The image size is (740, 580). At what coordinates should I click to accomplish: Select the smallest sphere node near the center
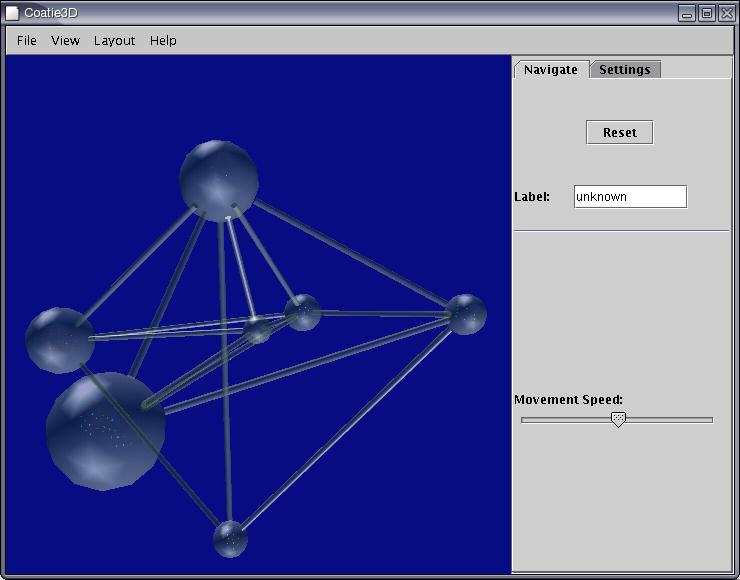pos(258,331)
